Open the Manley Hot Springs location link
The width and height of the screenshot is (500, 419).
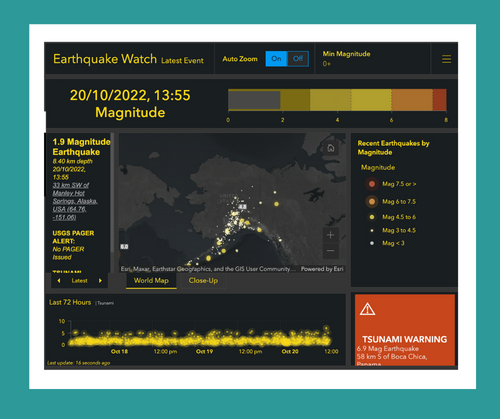click(75, 201)
